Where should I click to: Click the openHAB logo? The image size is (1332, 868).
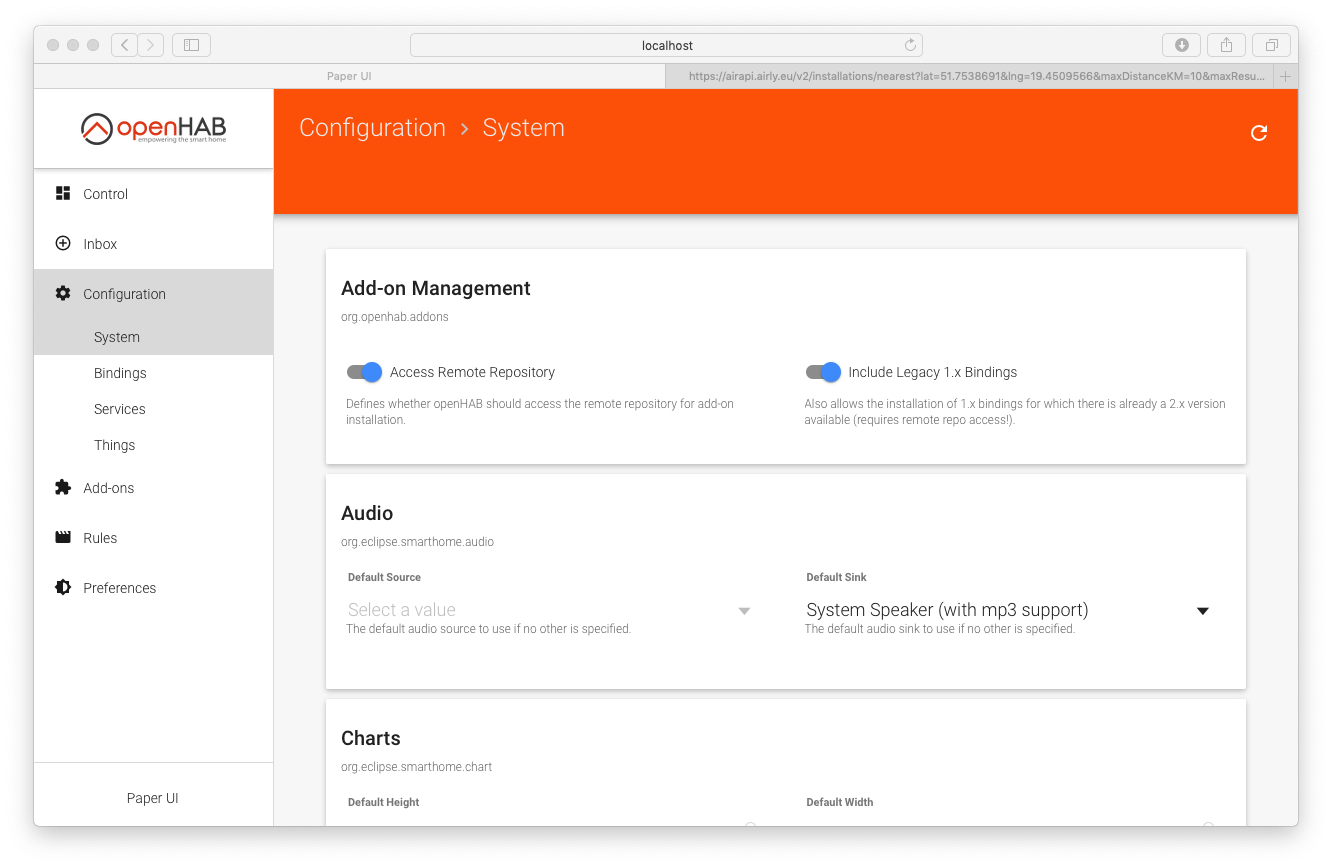153,128
